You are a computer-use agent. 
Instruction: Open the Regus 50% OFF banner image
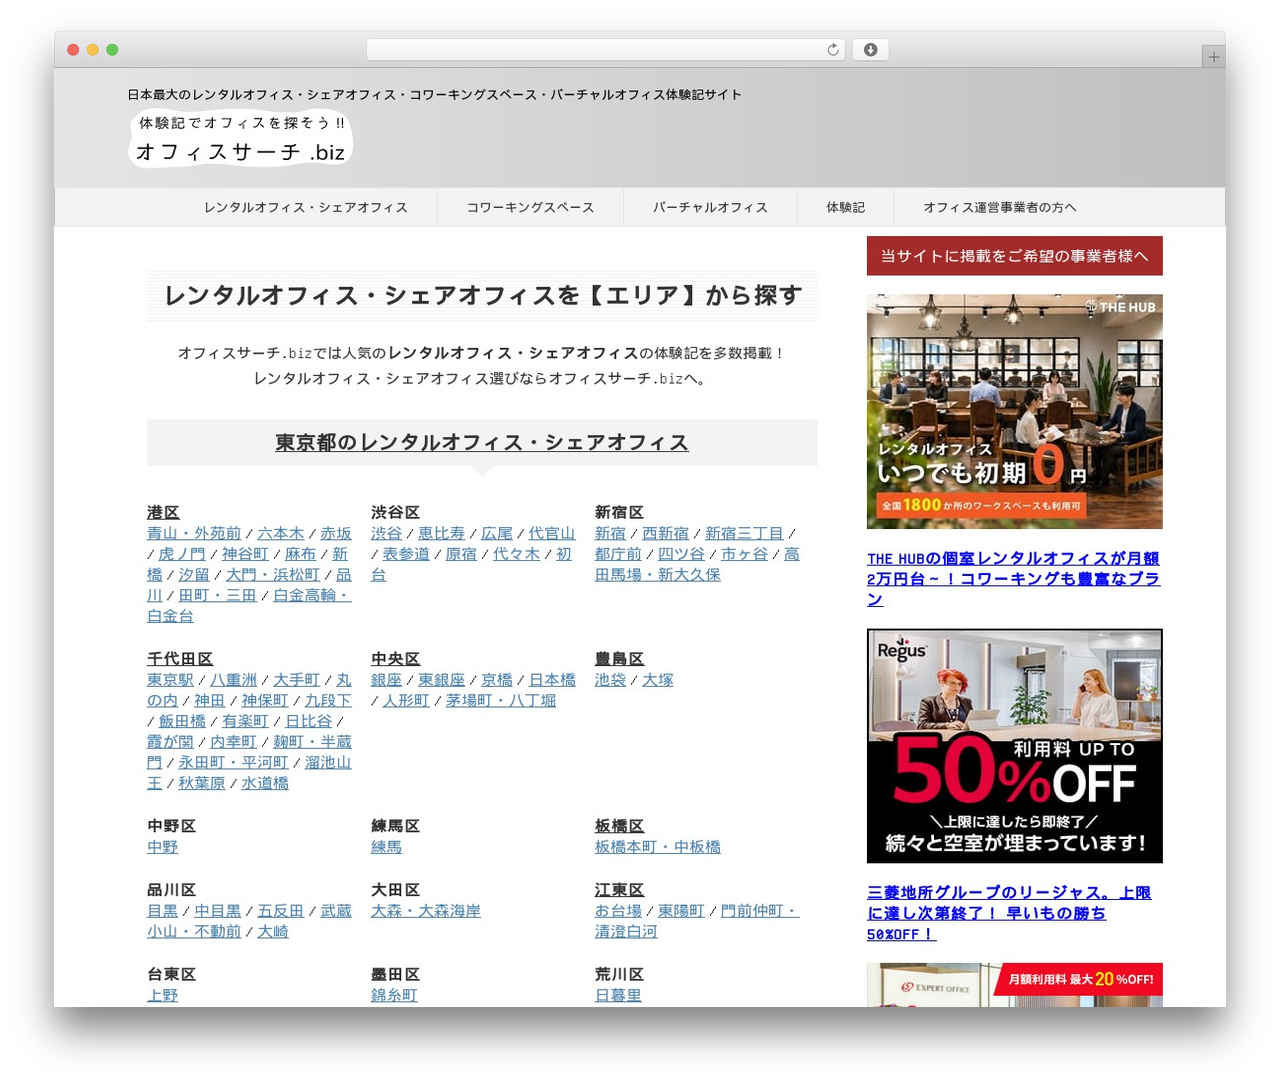(1015, 746)
